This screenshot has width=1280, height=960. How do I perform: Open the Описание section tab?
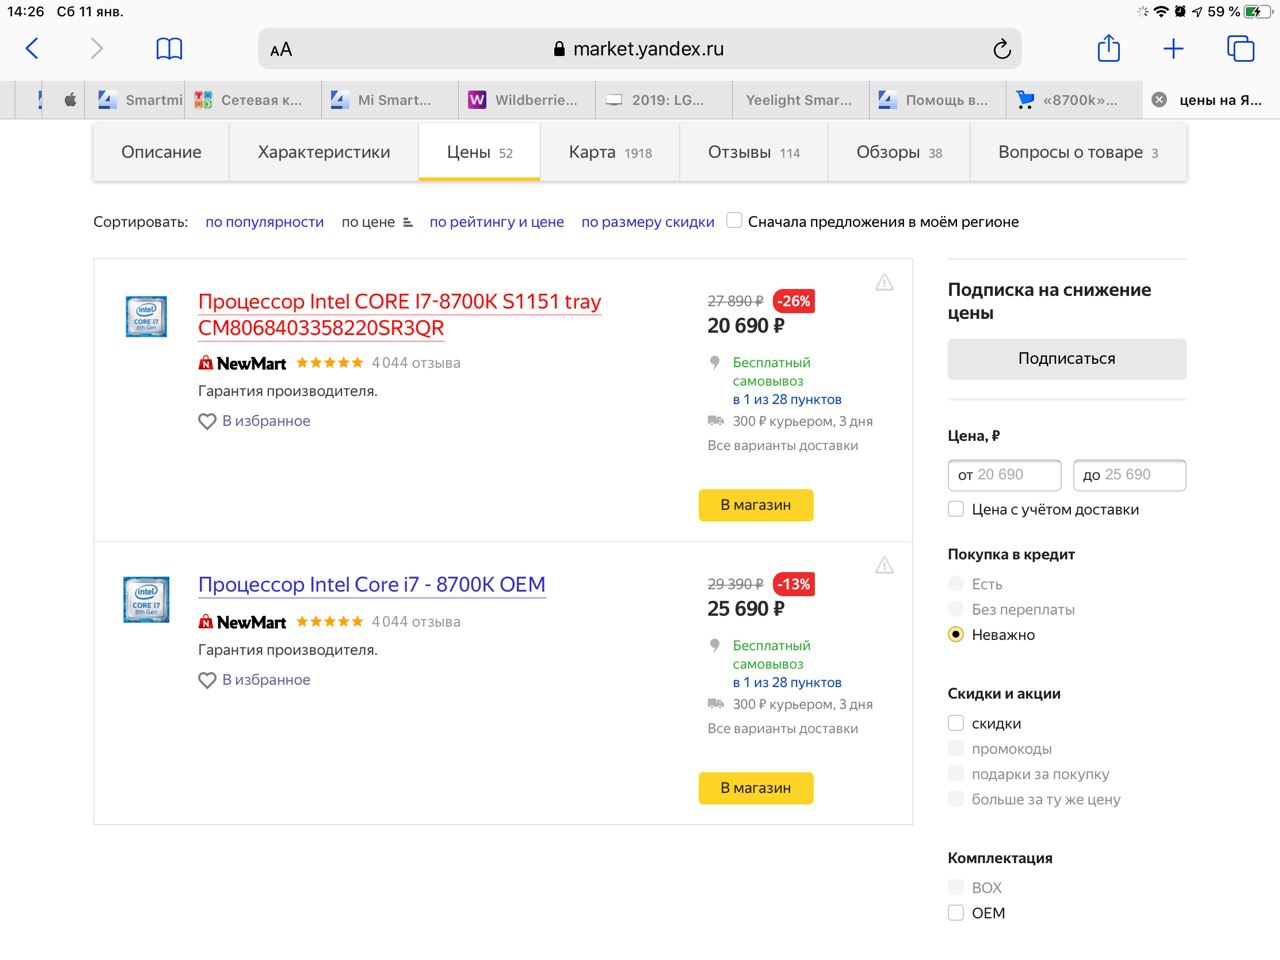point(161,152)
